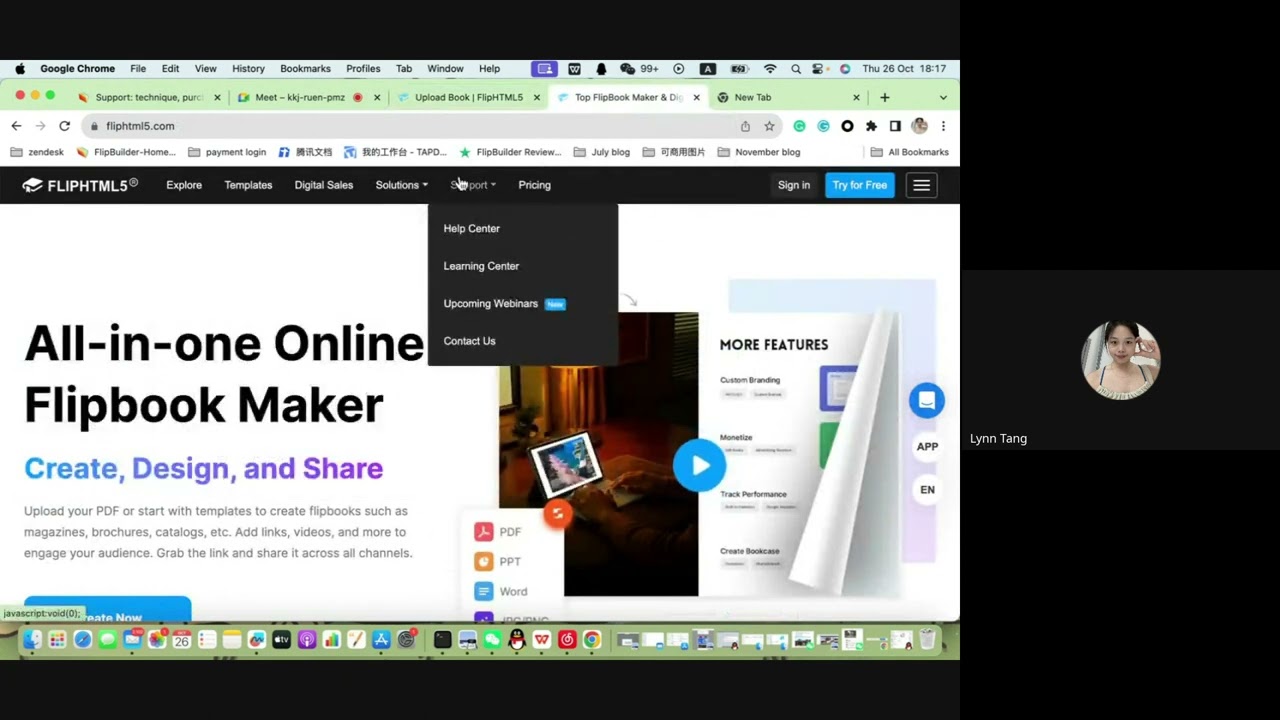Click the first green Grammarly extension icon
The image size is (1280, 720).
click(799, 126)
